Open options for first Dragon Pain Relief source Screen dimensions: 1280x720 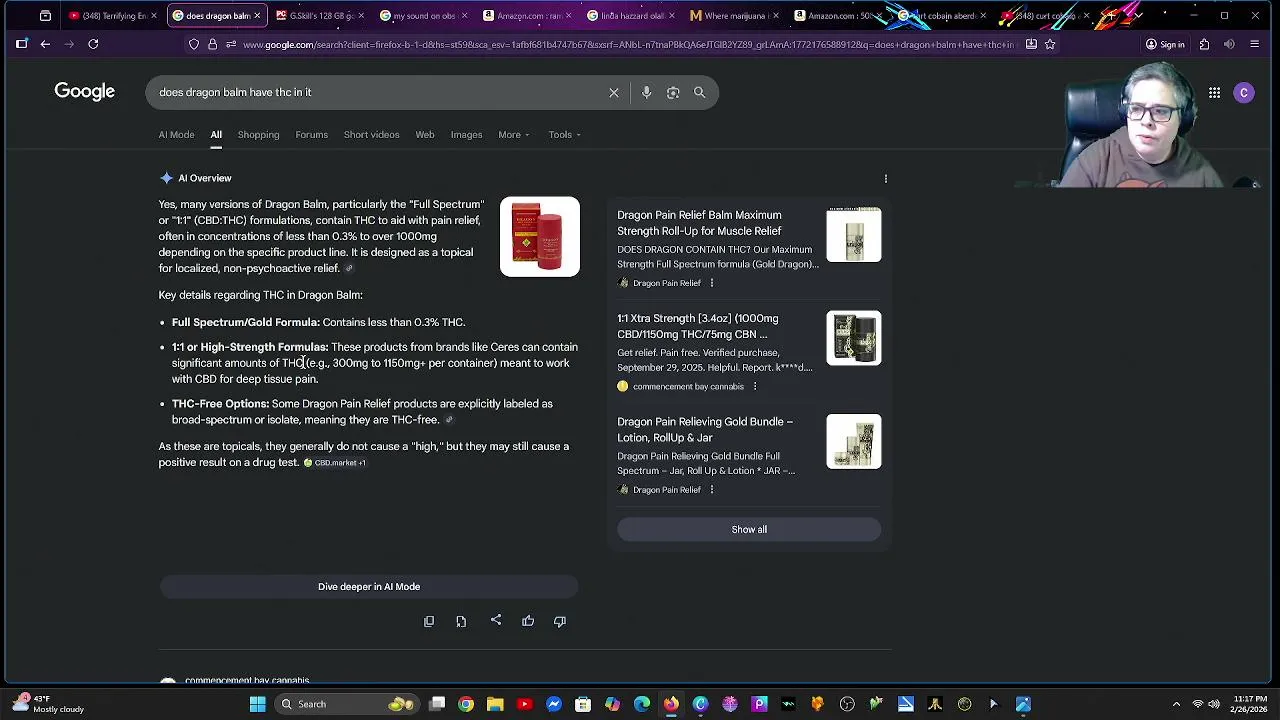(711, 283)
